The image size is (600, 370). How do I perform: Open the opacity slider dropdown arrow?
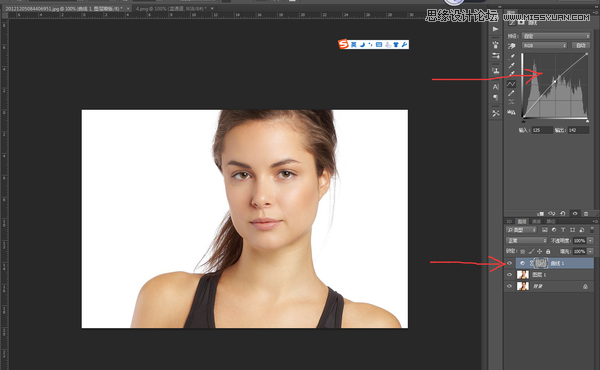[x=590, y=241]
